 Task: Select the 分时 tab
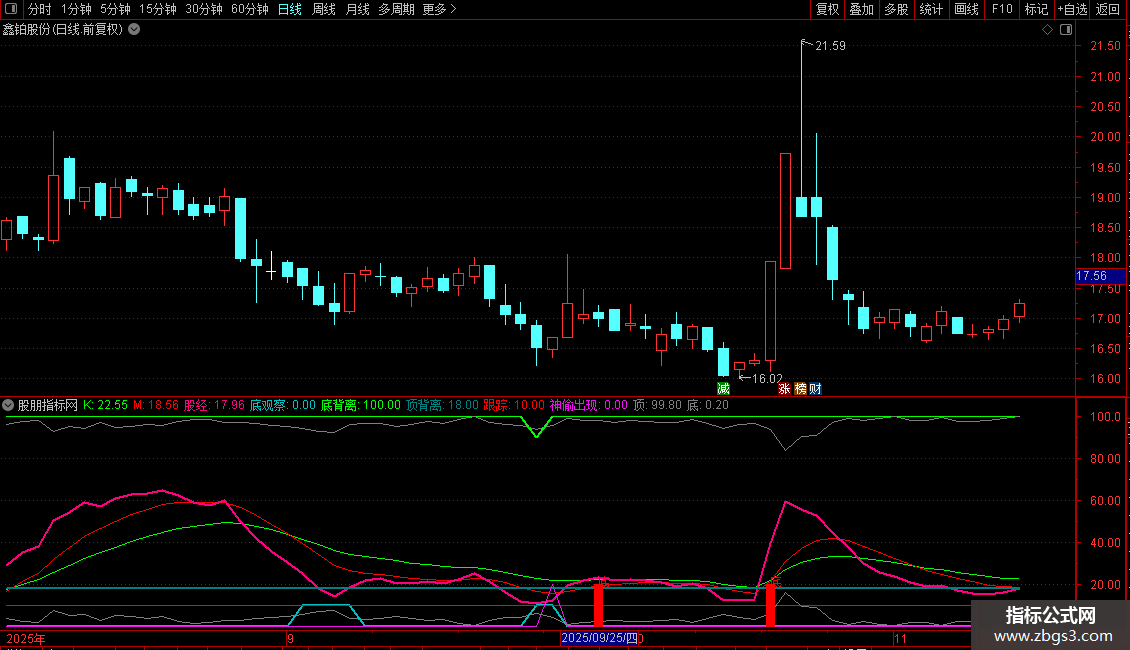coord(39,9)
